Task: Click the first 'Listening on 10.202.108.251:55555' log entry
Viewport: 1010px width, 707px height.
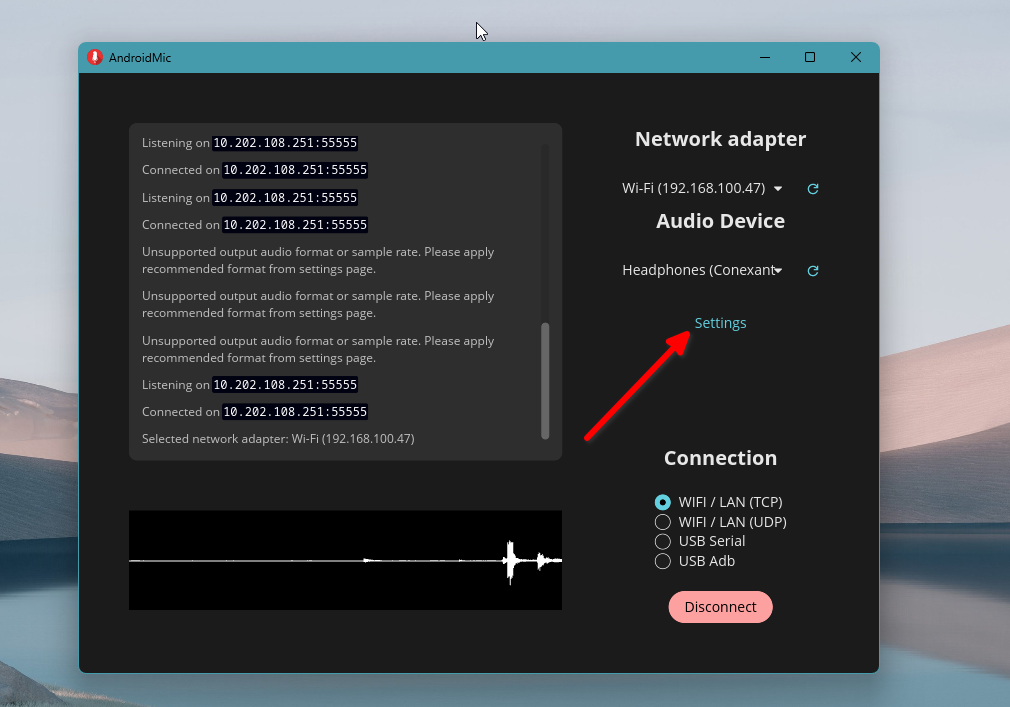Action: pyautogui.click(x=249, y=142)
